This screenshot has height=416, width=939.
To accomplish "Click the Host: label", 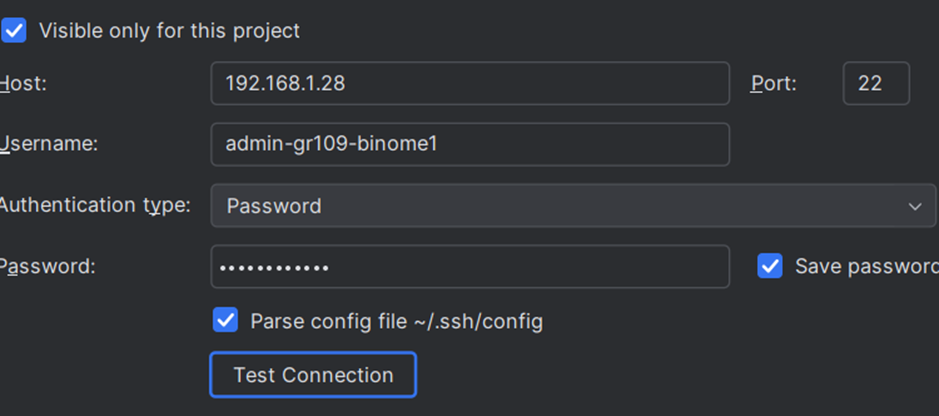I will coord(24,84).
